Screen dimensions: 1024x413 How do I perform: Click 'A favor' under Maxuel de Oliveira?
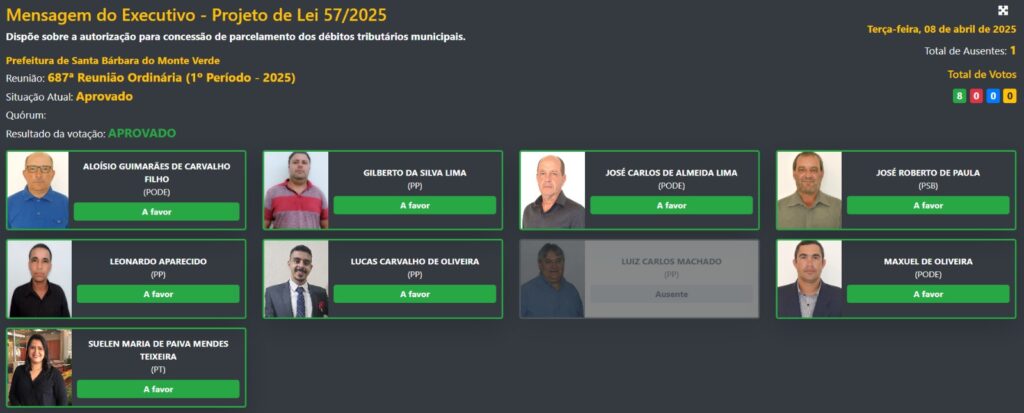coord(928,294)
